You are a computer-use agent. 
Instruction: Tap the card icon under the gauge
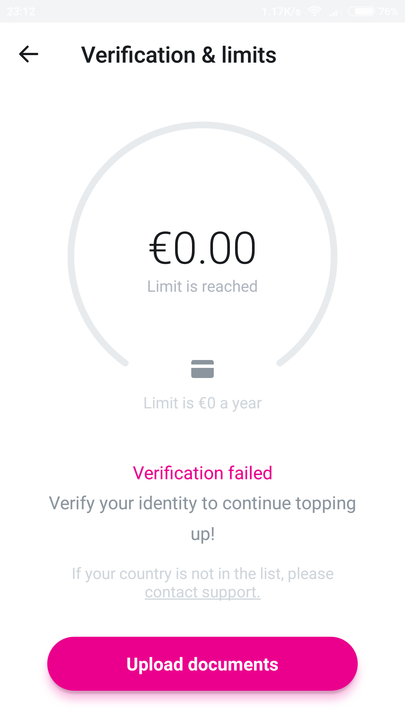click(x=202, y=369)
